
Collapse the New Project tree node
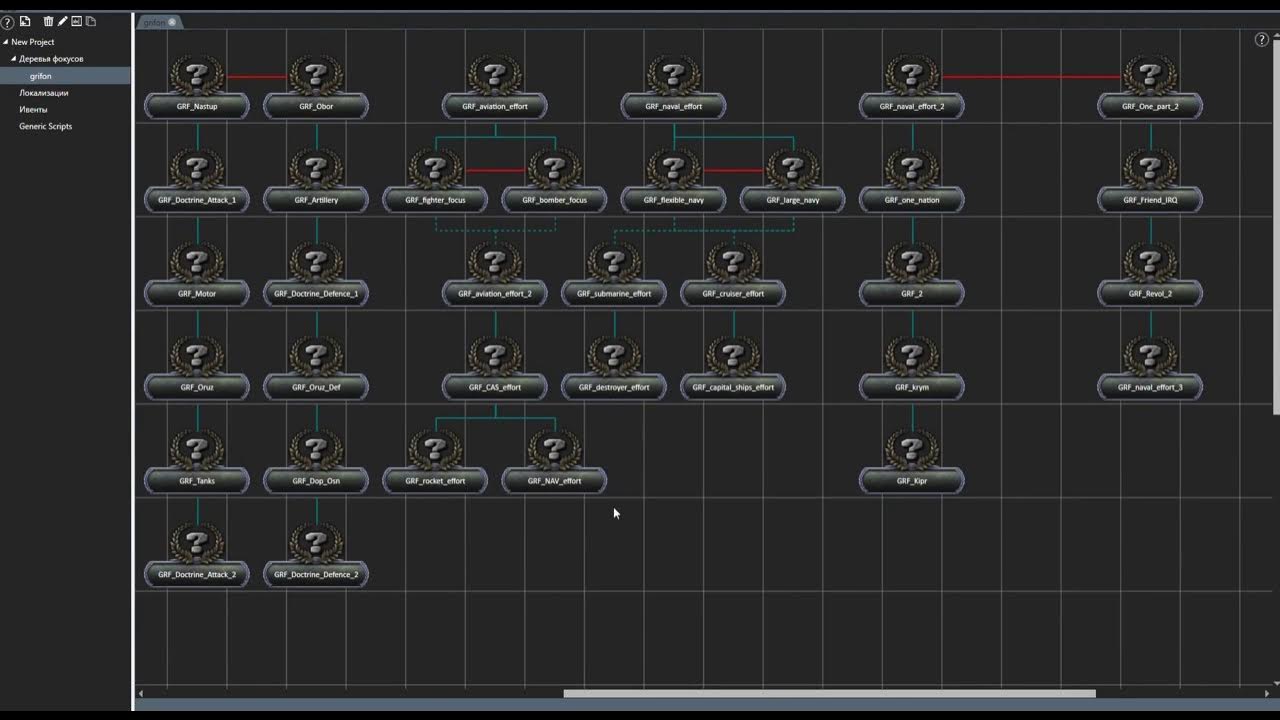tap(5, 42)
